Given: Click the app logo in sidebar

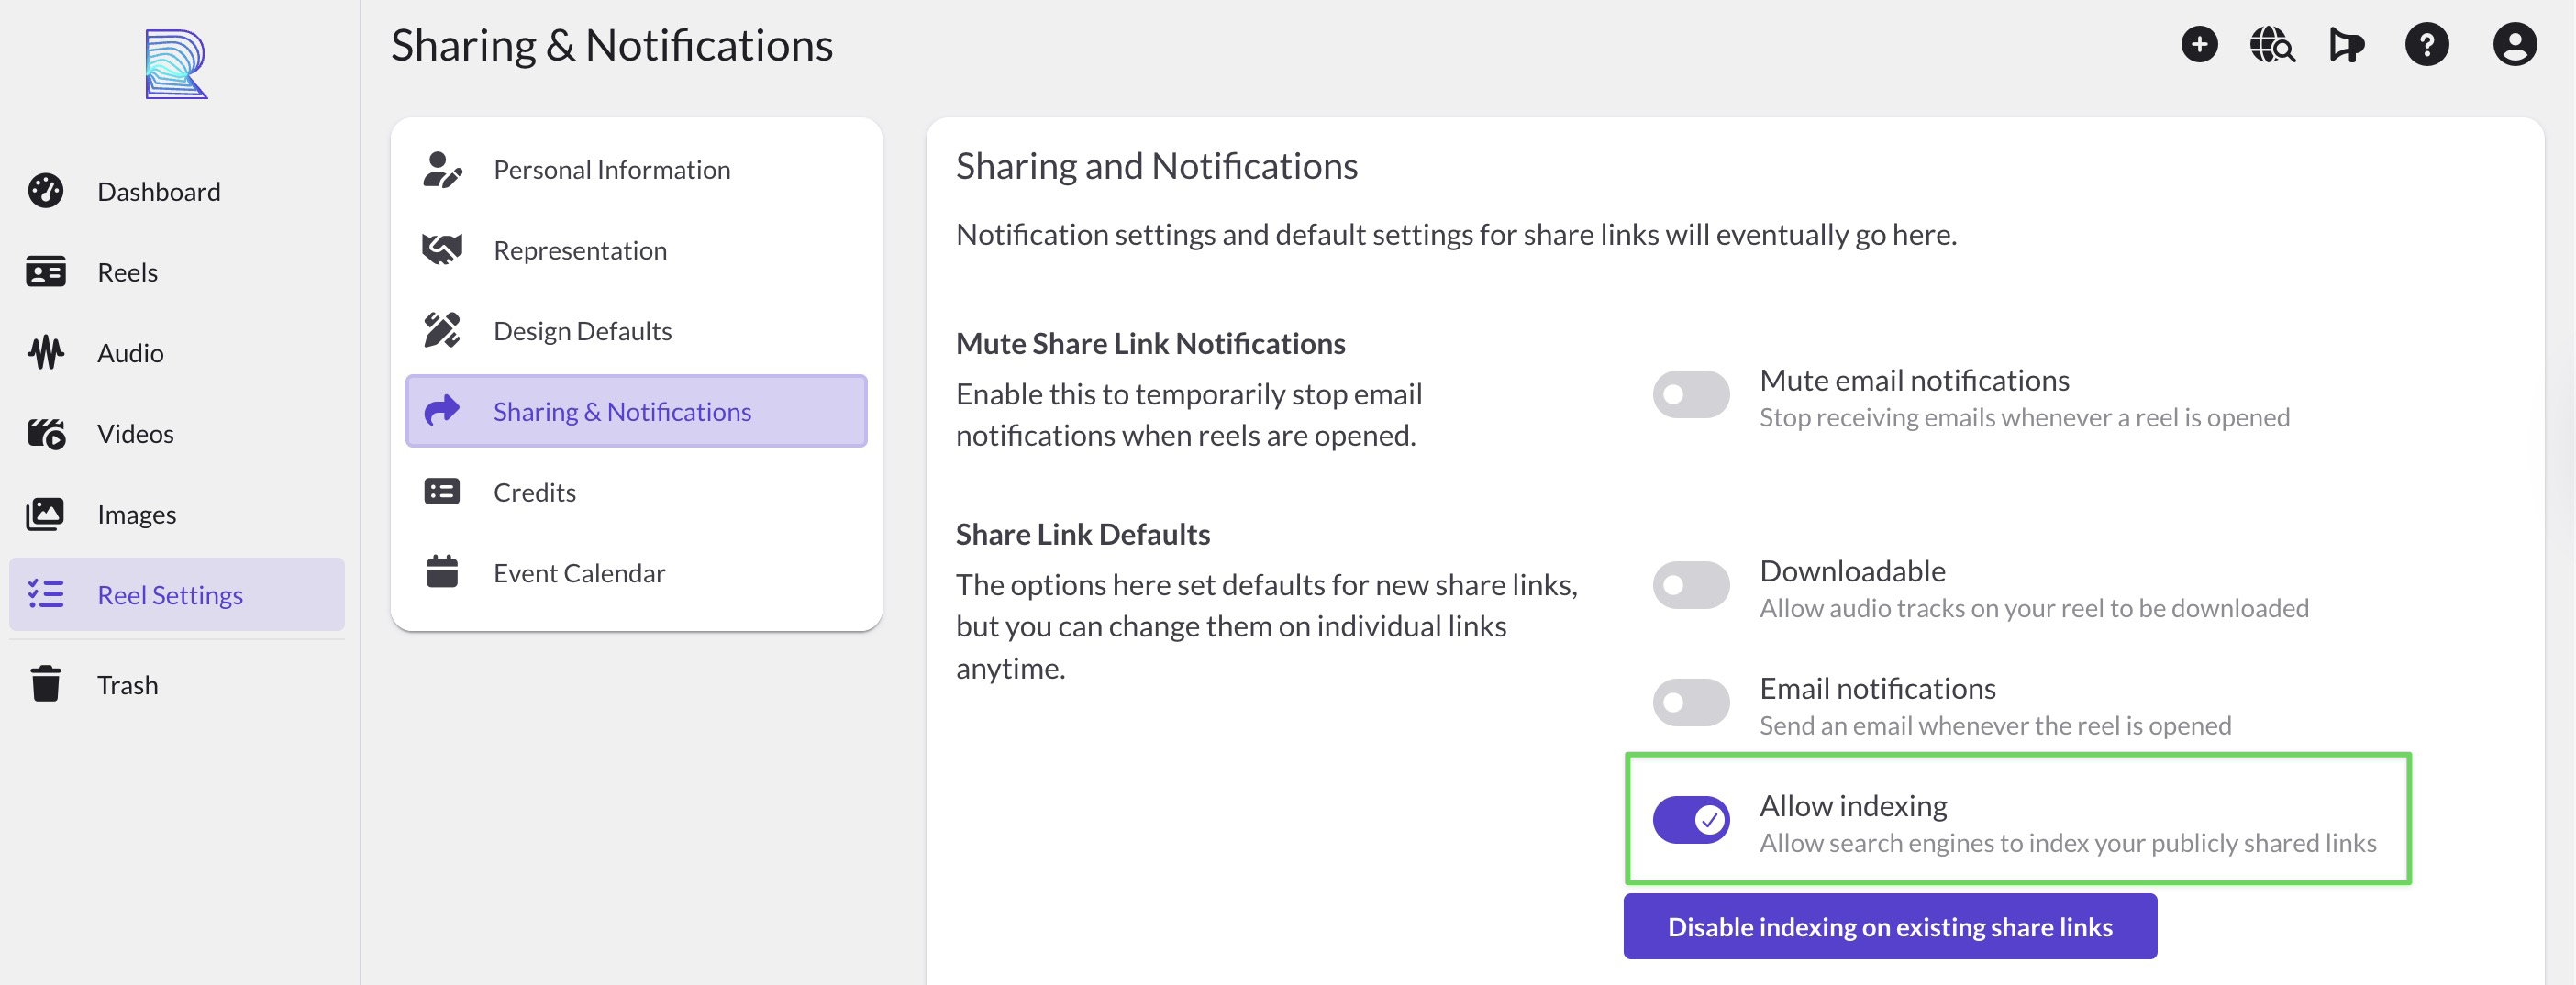Looking at the screenshot, I should pyautogui.click(x=176, y=65).
